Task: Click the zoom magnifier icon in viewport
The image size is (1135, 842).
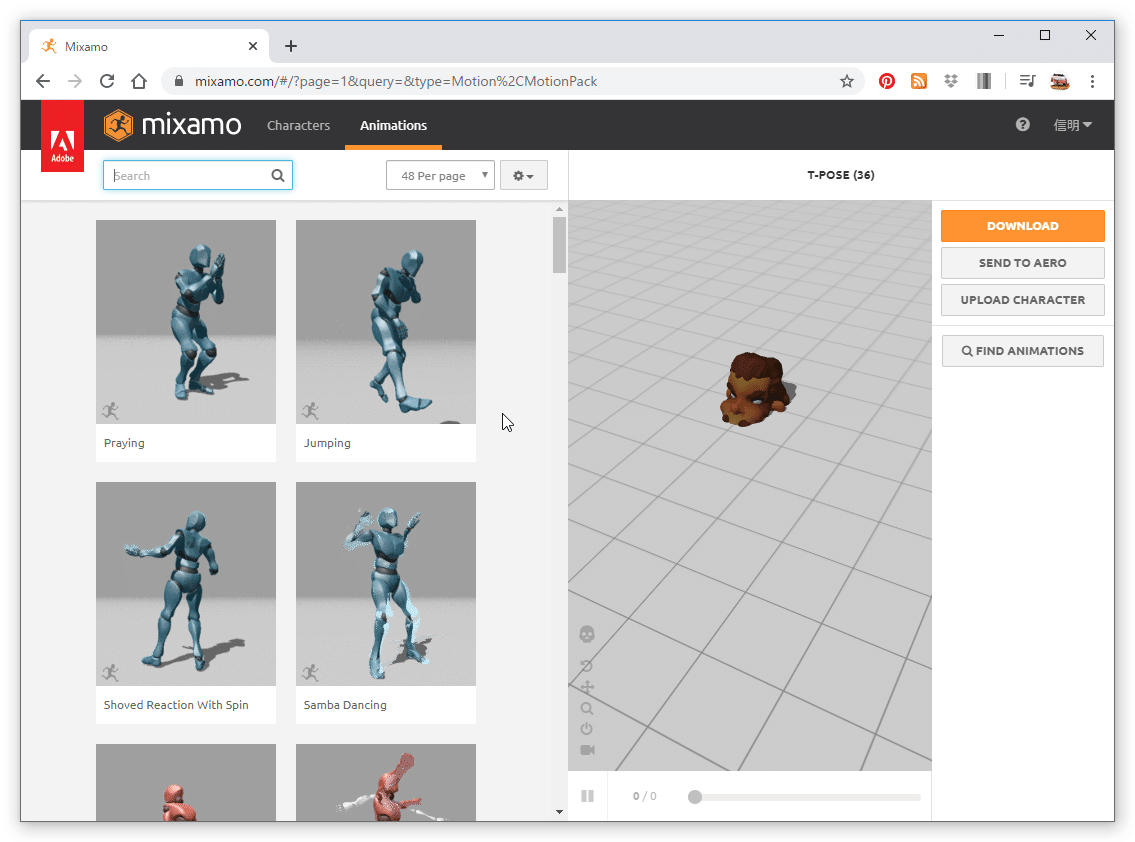Action: pyautogui.click(x=587, y=708)
